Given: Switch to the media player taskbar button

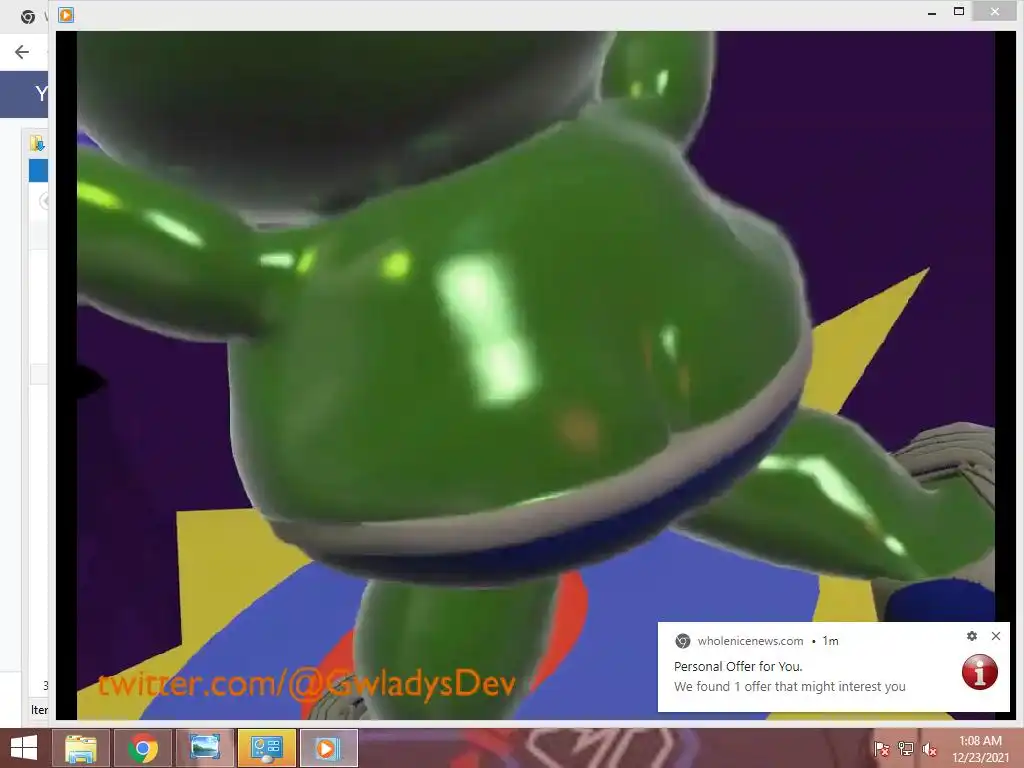Looking at the screenshot, I should (x=328, y=748).
